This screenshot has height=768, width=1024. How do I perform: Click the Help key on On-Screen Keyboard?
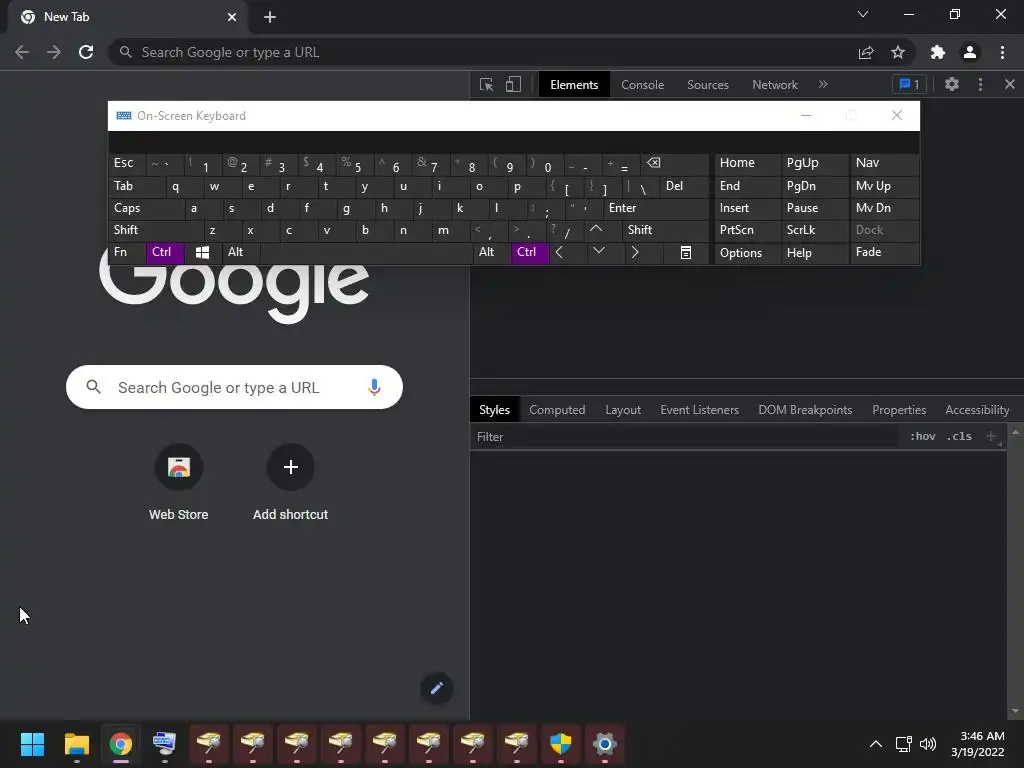tap(815, 252)
